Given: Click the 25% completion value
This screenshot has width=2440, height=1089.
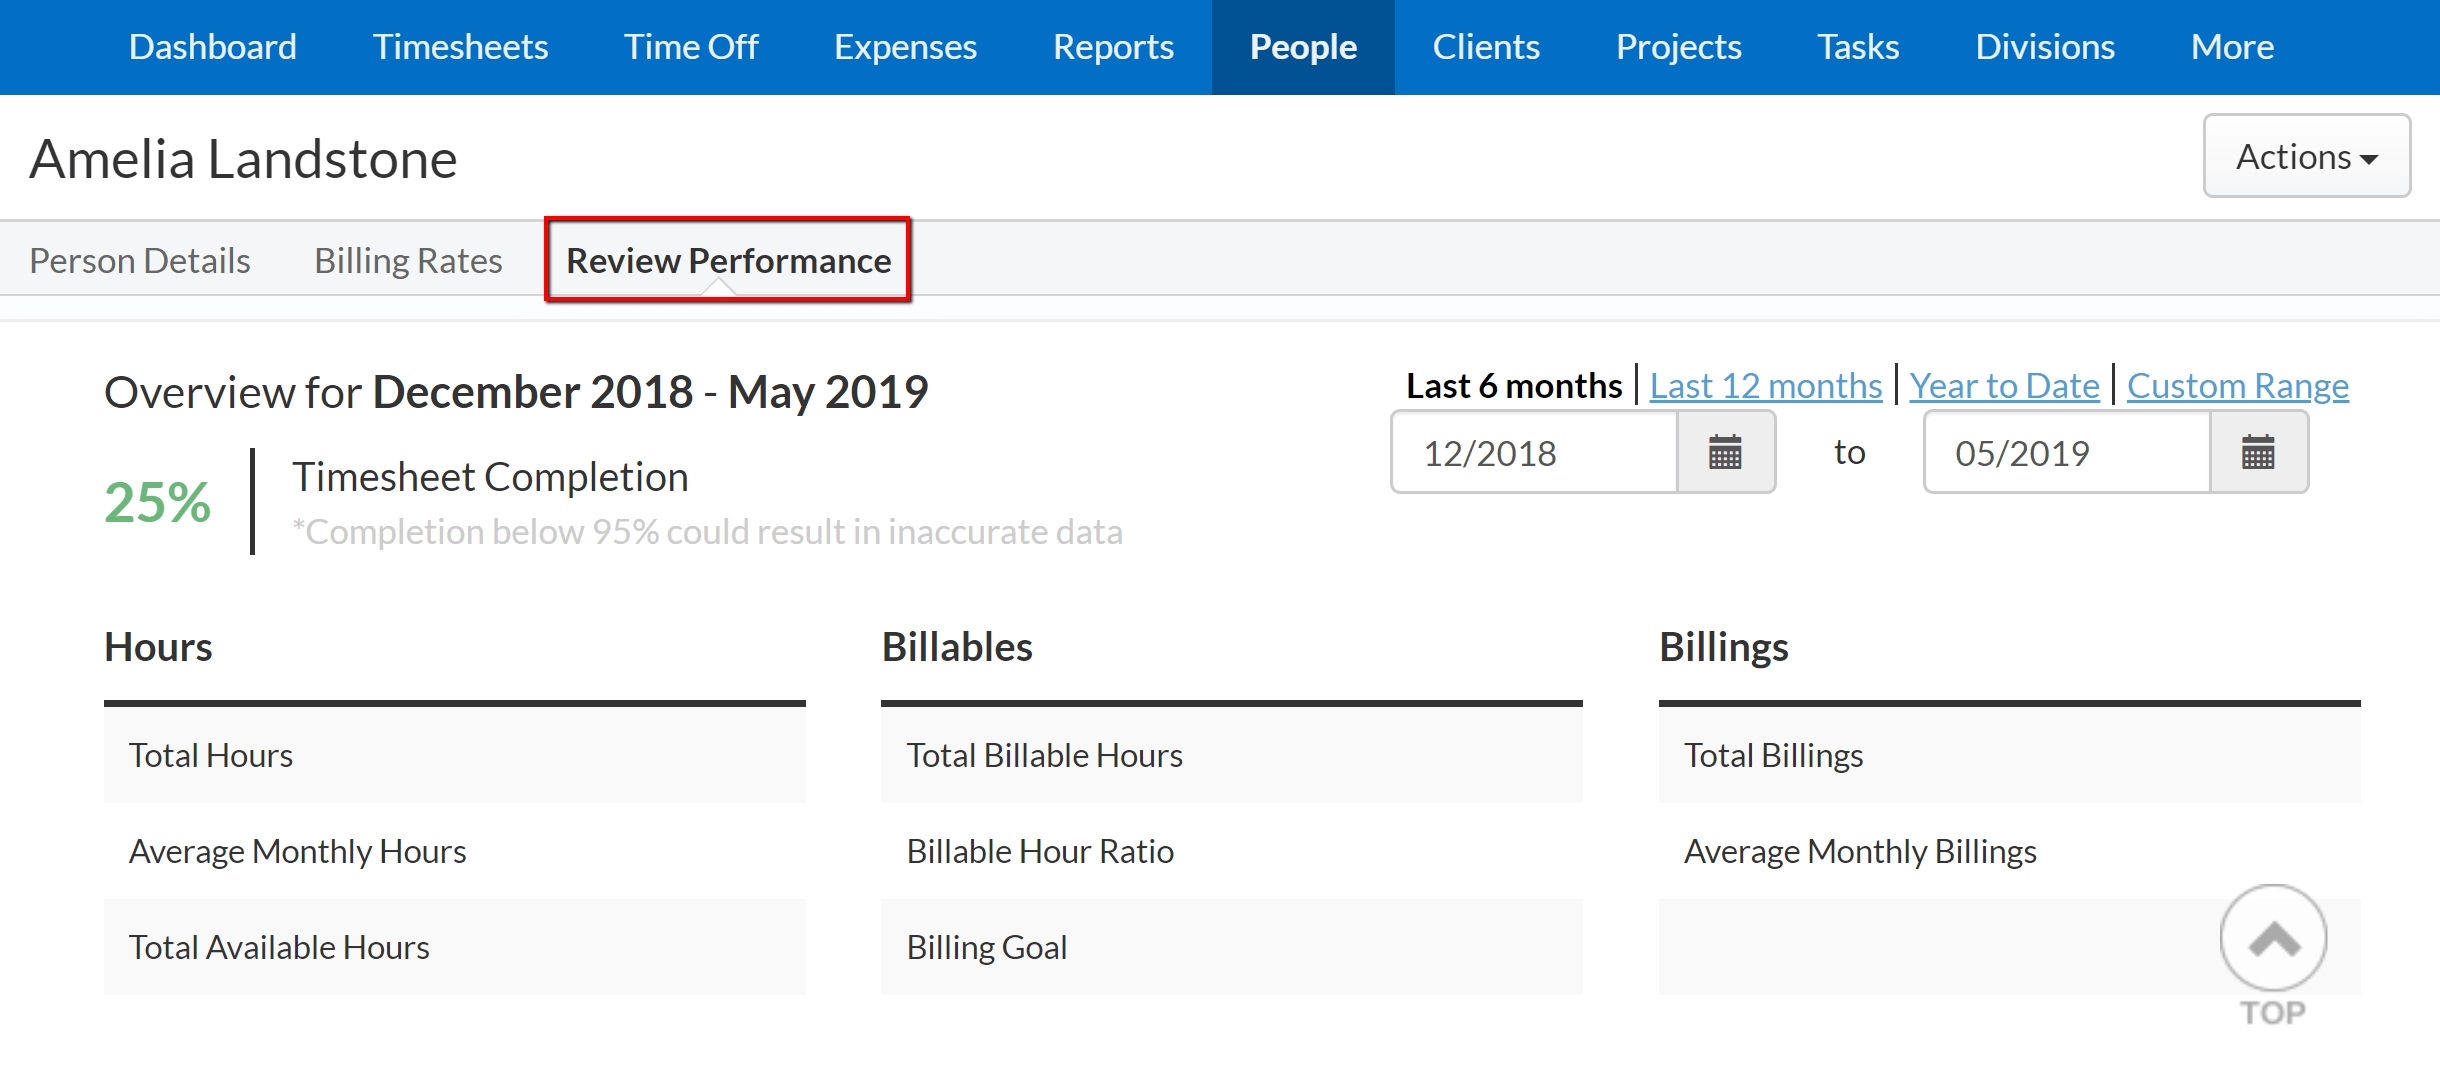Looking at the screenshot, I should pos(158,501).
